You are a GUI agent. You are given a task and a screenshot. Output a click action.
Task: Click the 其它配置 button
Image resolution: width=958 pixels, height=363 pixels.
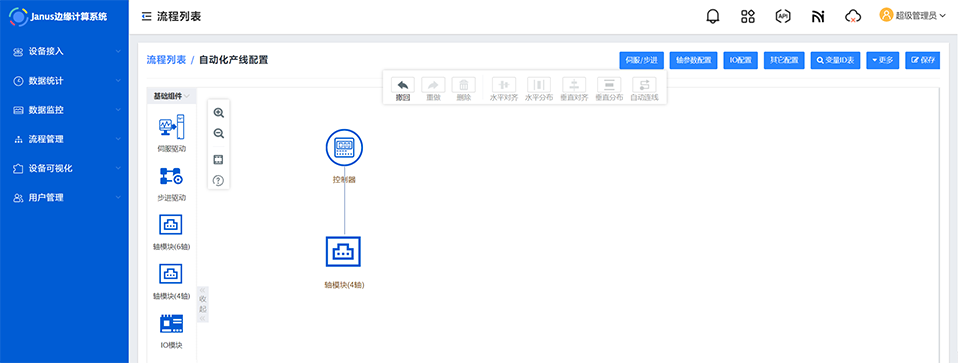[x=784, y=60]
